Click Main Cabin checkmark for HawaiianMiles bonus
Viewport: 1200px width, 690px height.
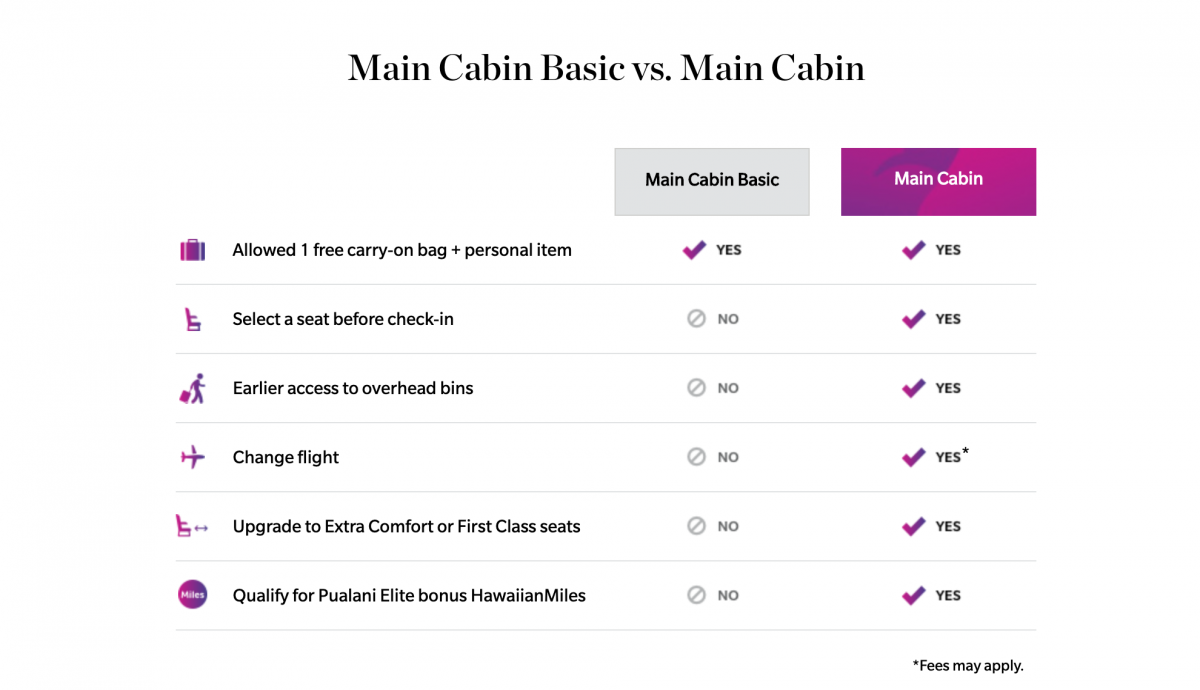click(913, 595)
